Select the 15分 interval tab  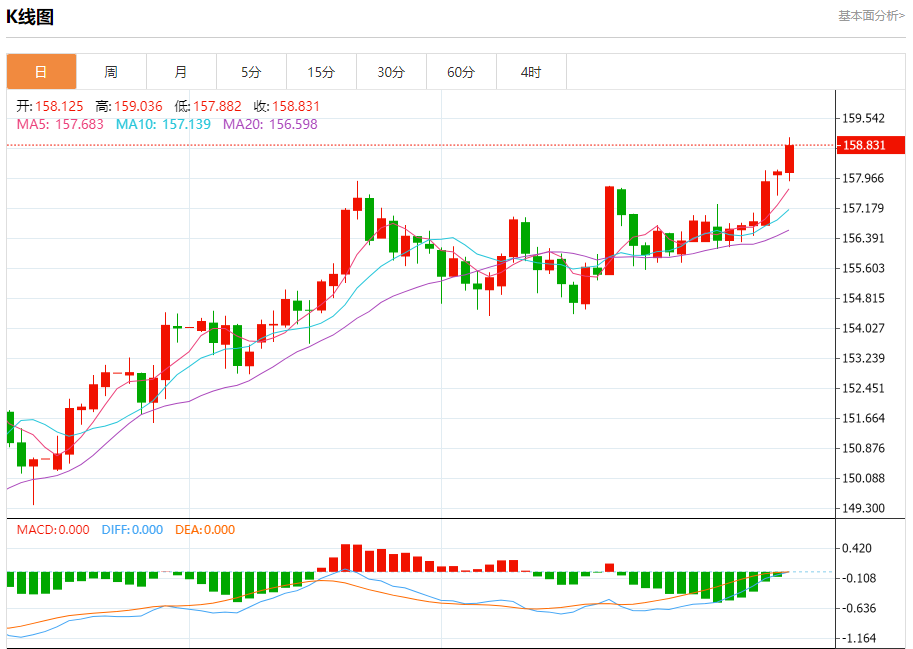click(321, 72)
